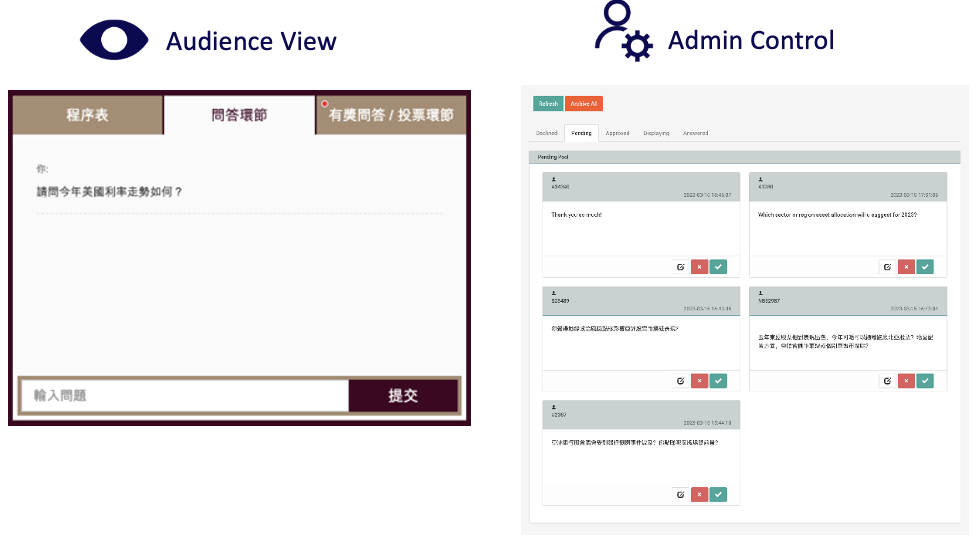Select the Answered tab

(696, 133)
